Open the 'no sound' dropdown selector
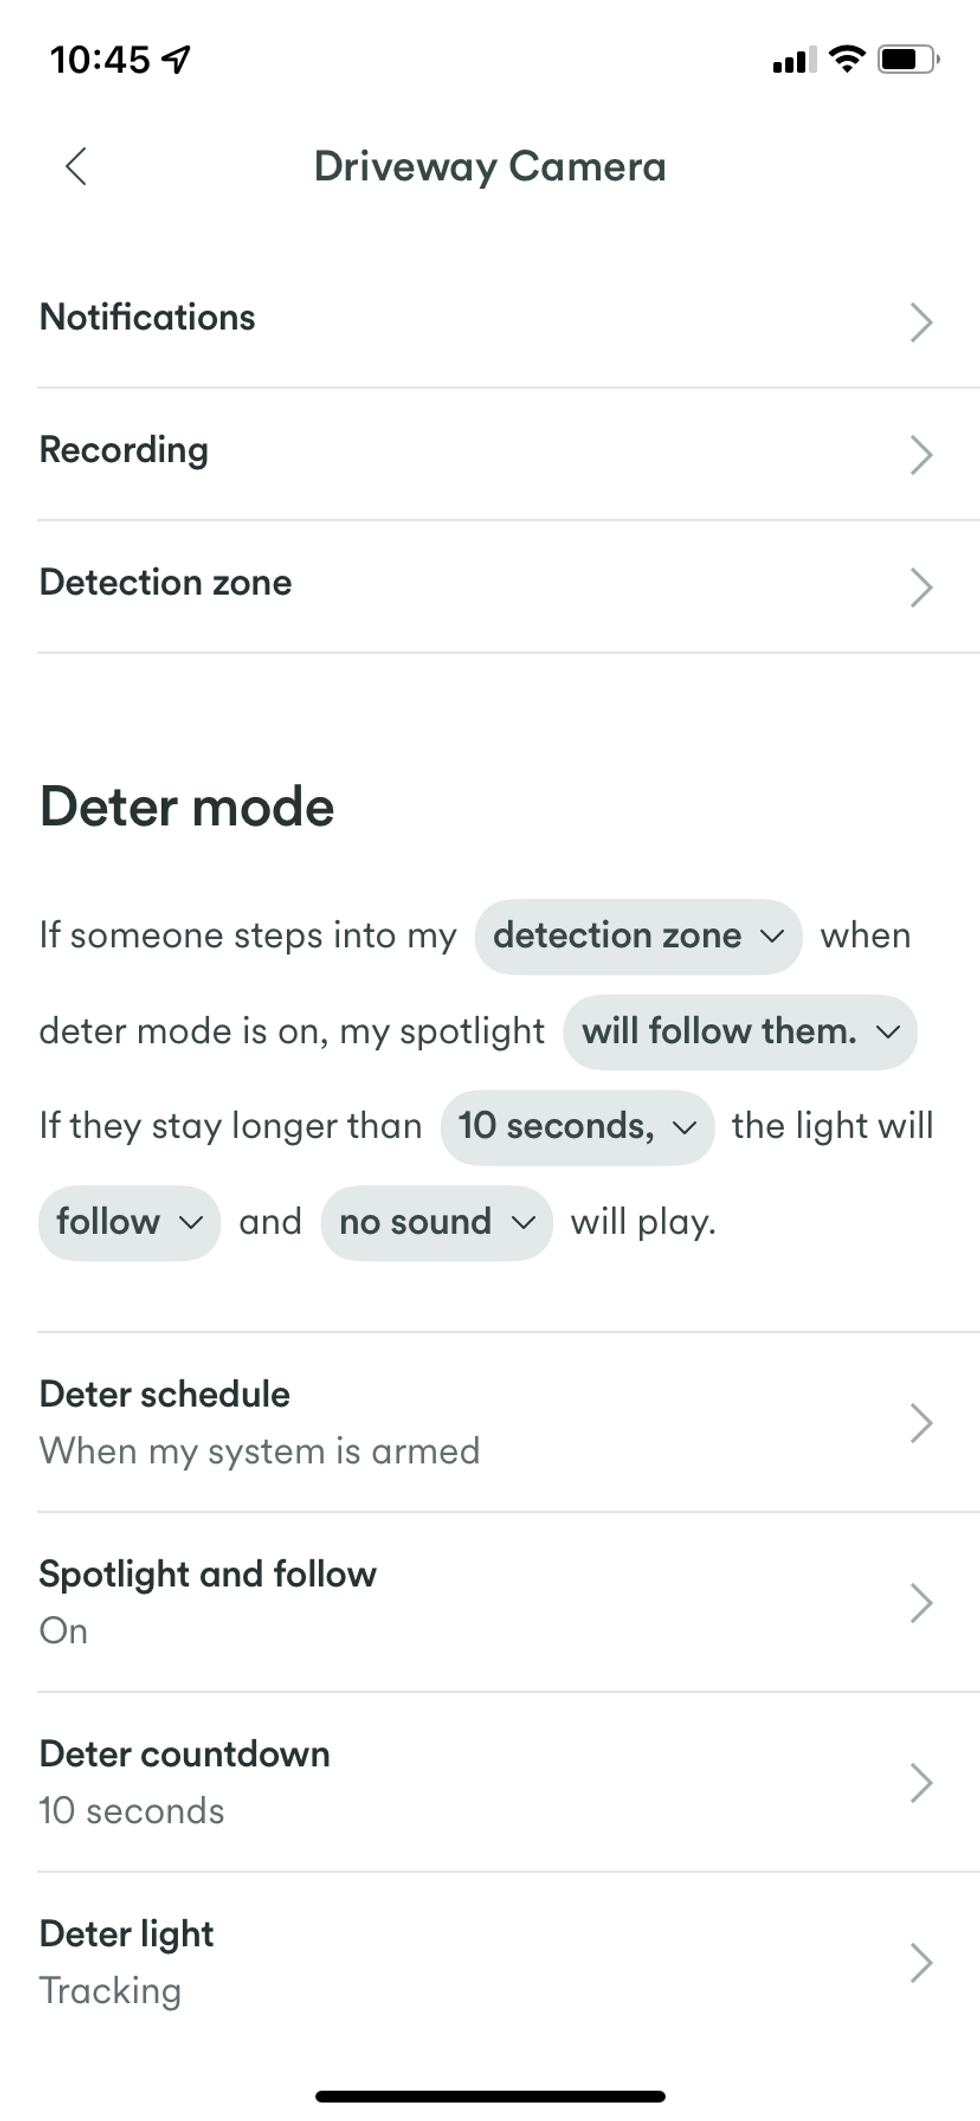Viewport: 980px width, 2121px height. (x=436, y=1222)
